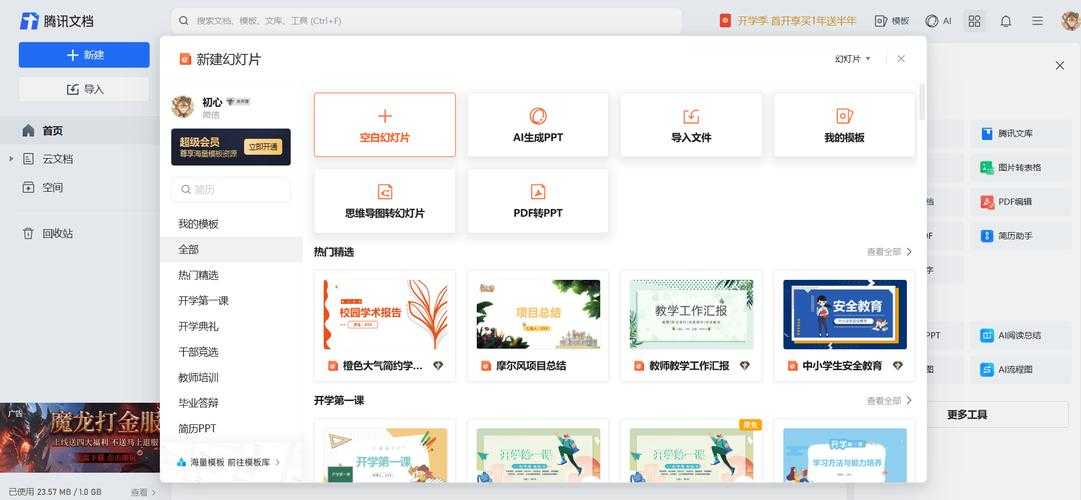Select 简历PPT category
This screenshot has width=1081, height=500.
(197, 428)
